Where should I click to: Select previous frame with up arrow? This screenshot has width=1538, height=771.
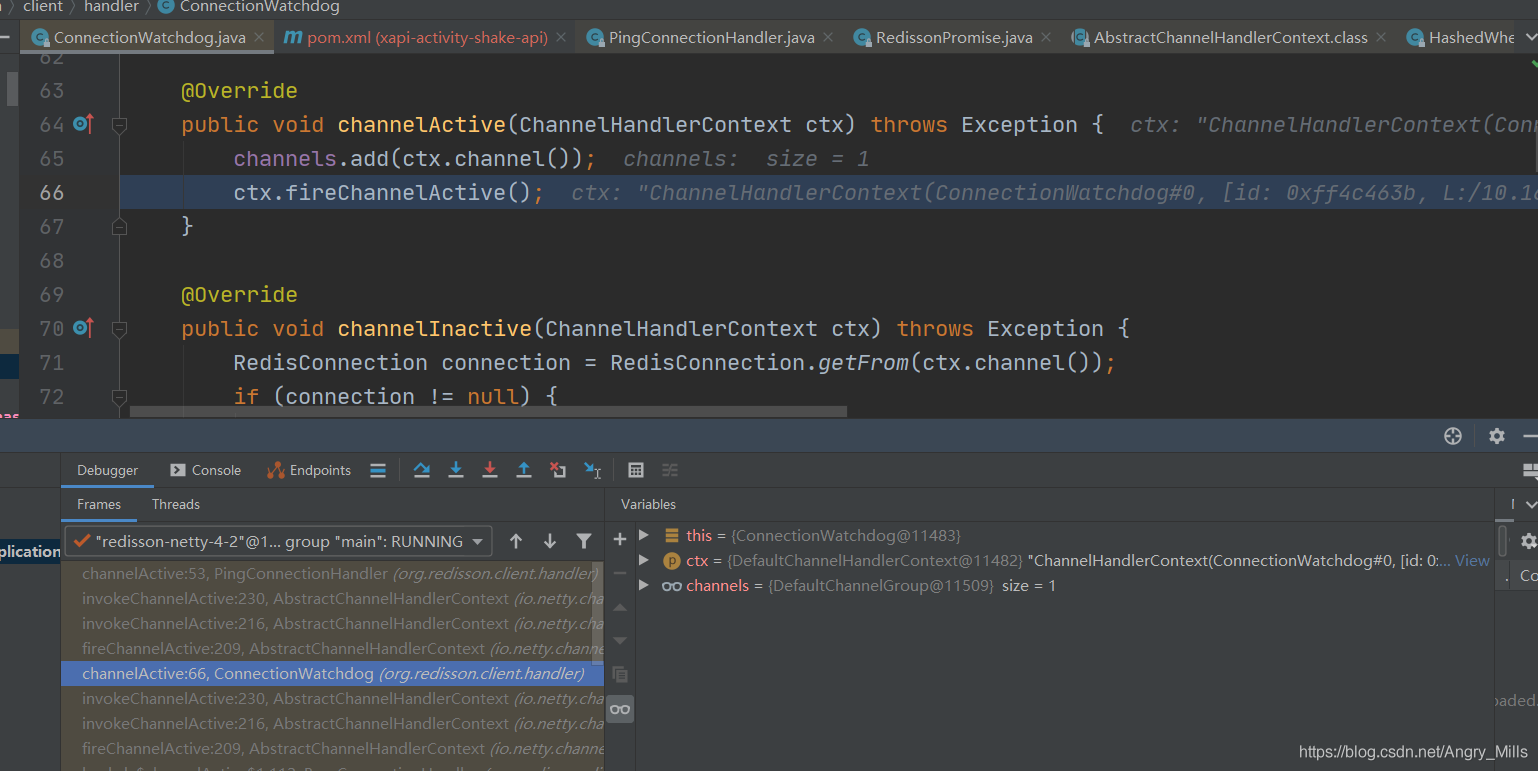tap(516, 541)
